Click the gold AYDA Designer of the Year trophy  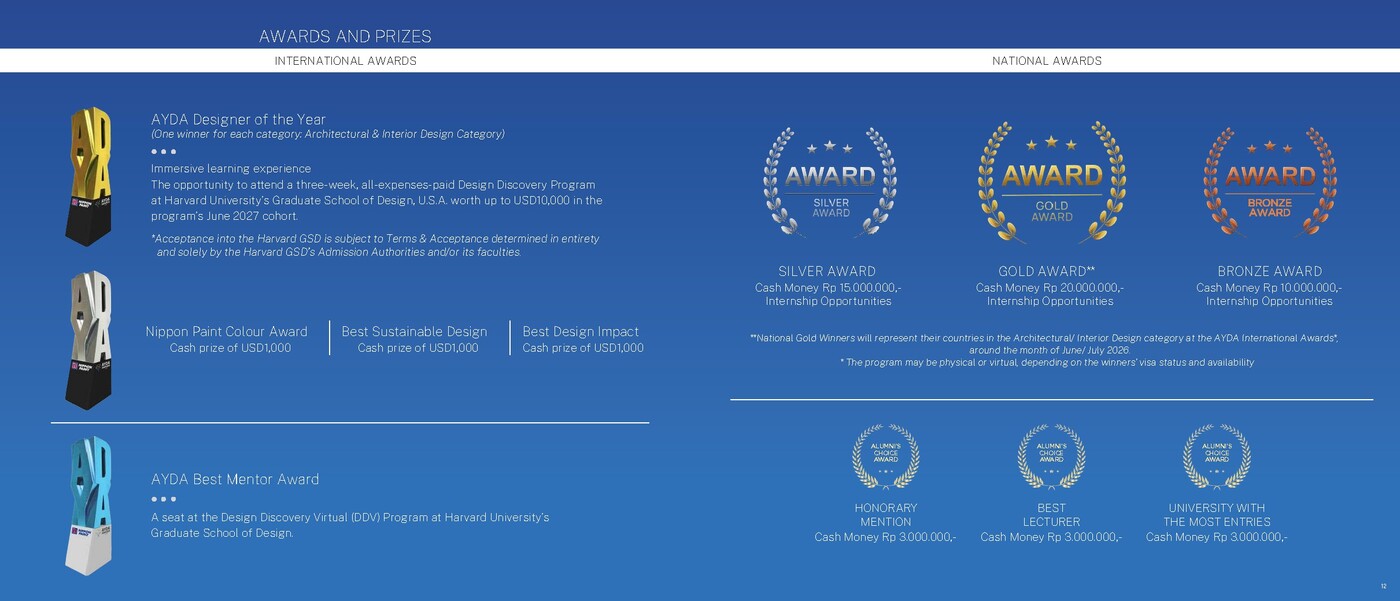91,176
